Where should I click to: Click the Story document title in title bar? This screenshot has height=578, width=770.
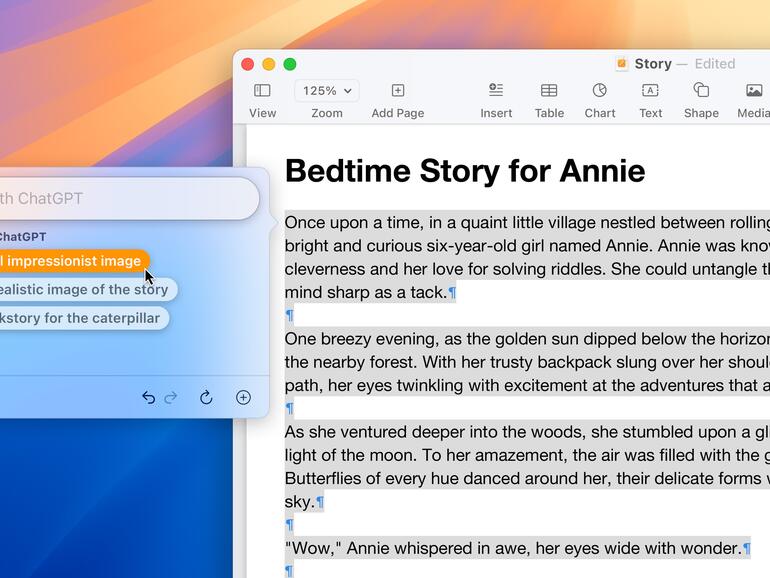pos(652,64)
